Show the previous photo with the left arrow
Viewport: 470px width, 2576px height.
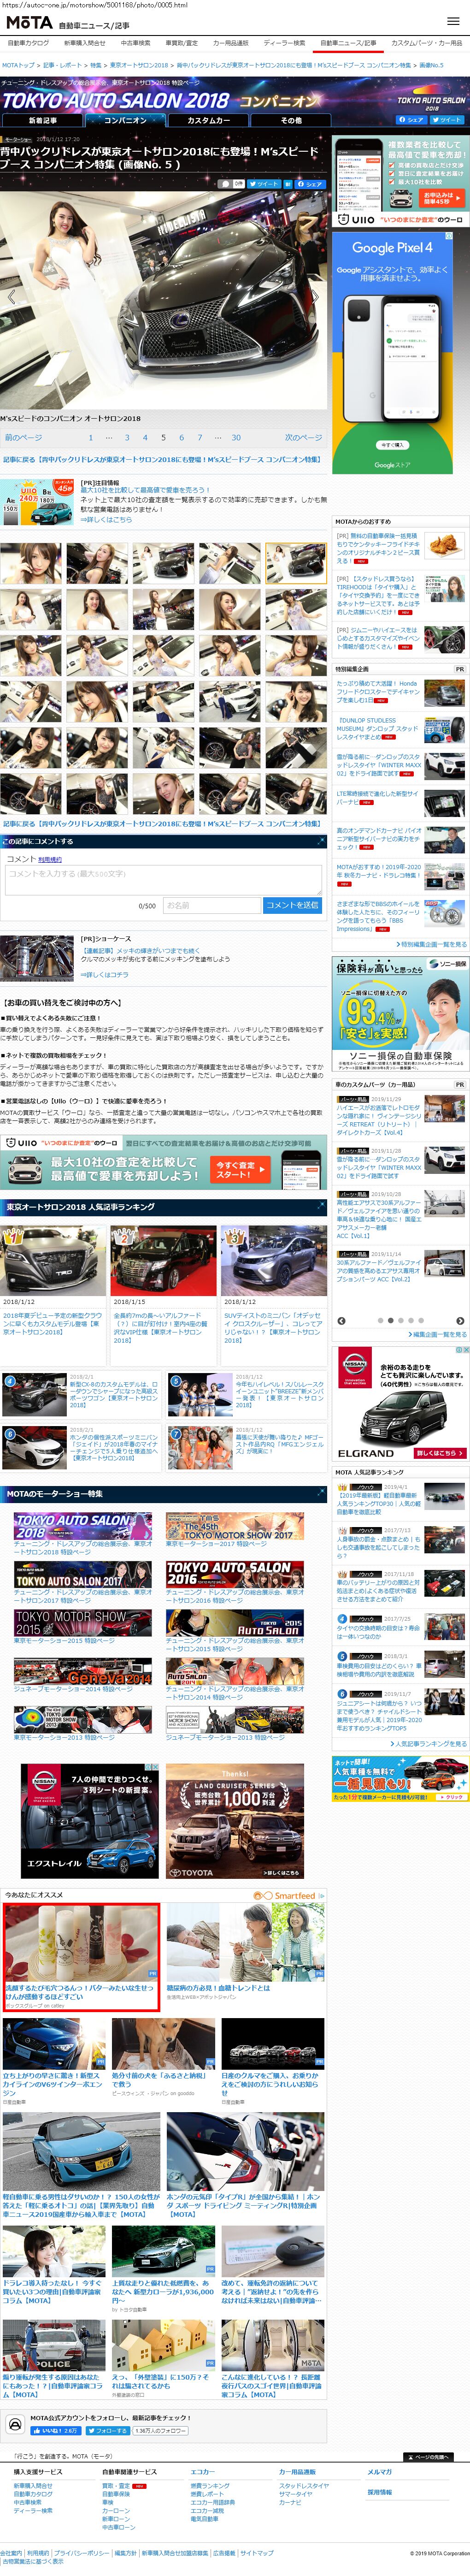tap(12, 297)
